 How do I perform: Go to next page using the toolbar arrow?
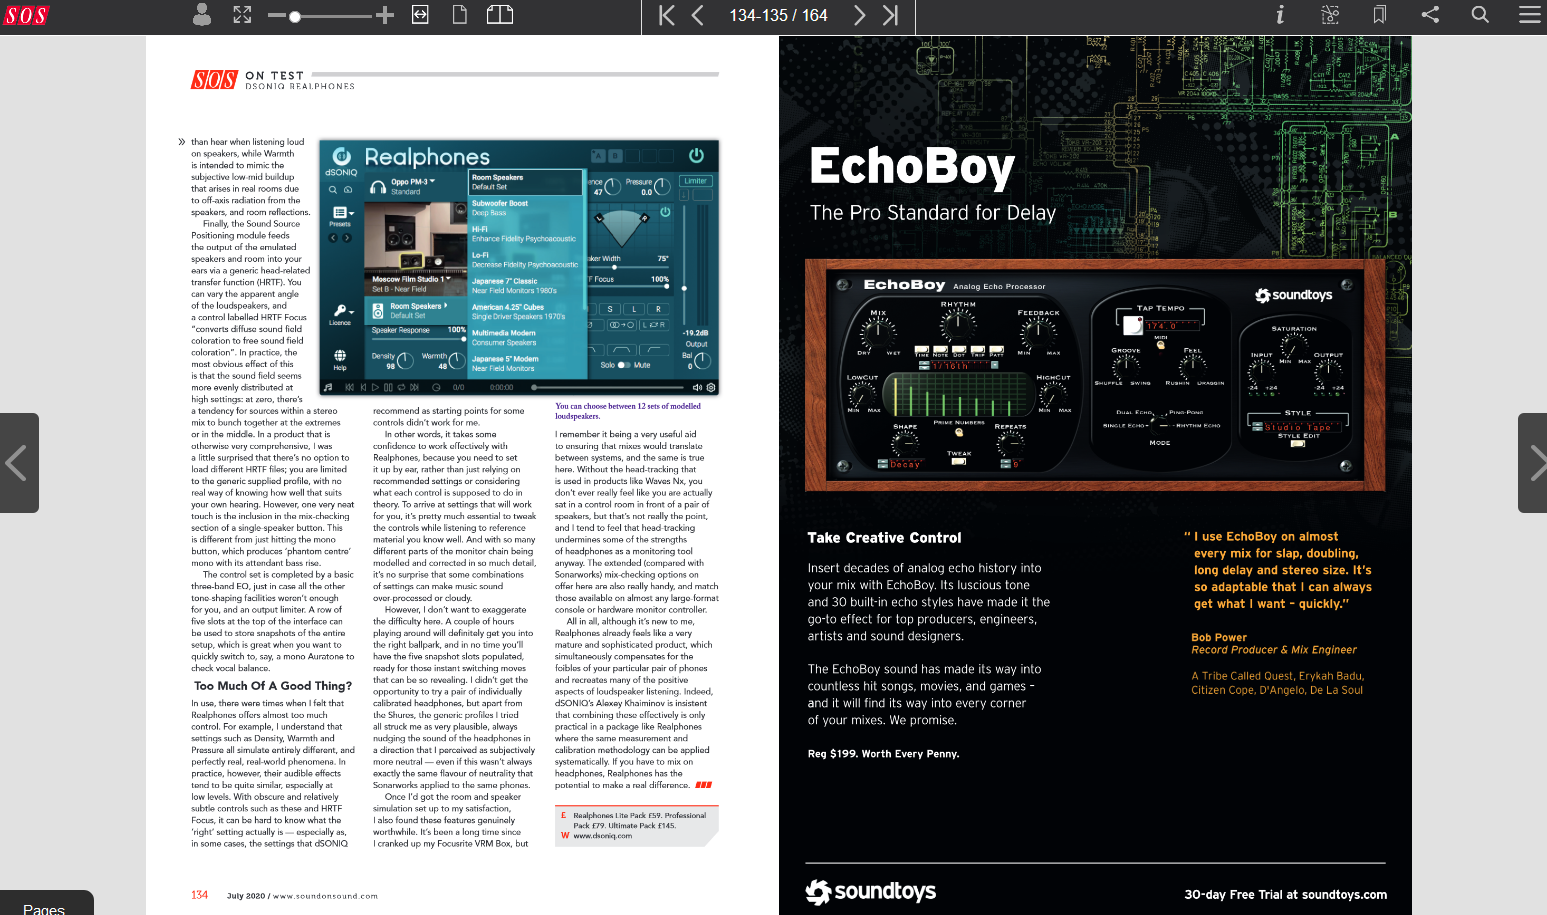coord(859,15)
